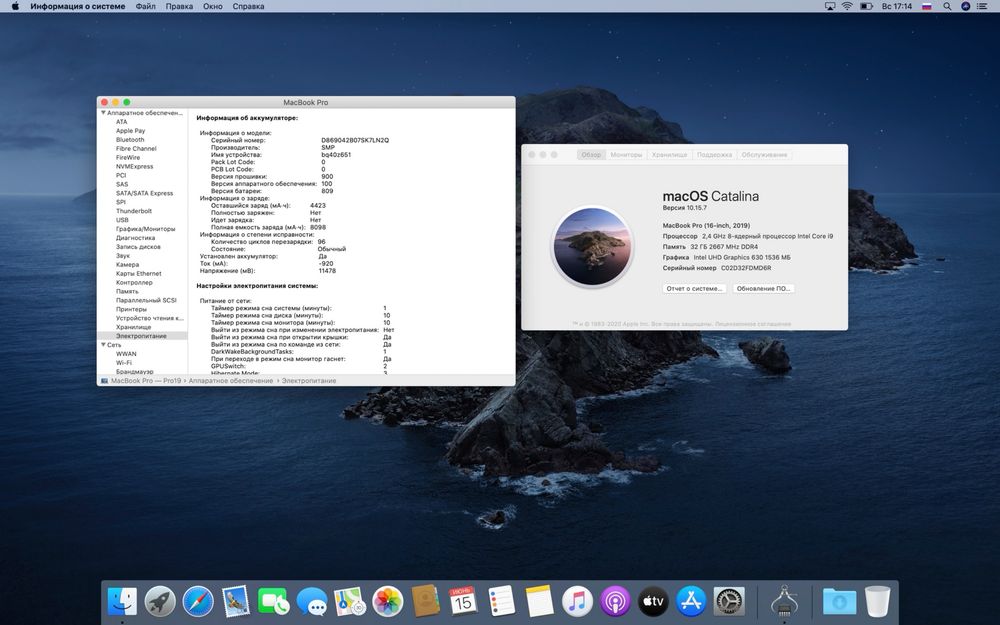This screenshot has height=625, width=1000.
Task: Open Spotlight search magnifier
Action: (x=947, y=6)
